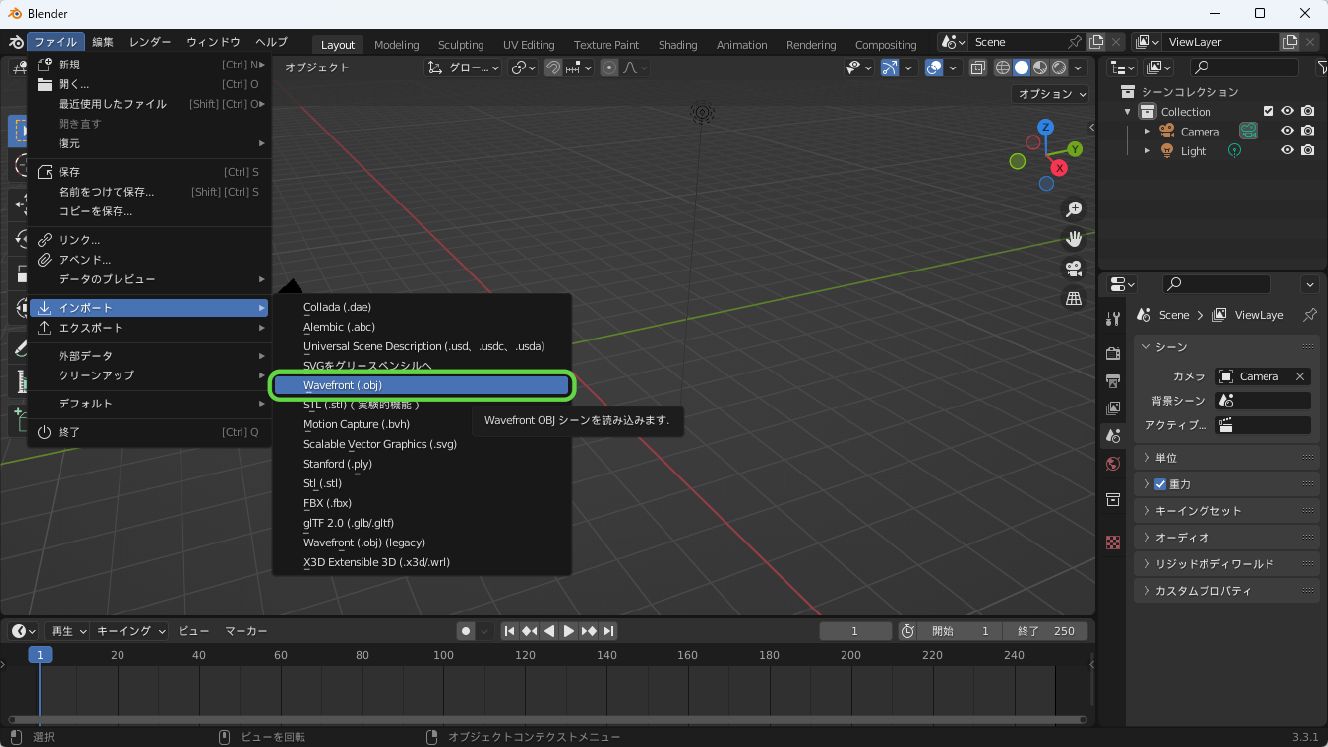Switch viewport to Wireframe shading mode
The width and height of the screenshot is (1328, 747).
click(1002, 67)
